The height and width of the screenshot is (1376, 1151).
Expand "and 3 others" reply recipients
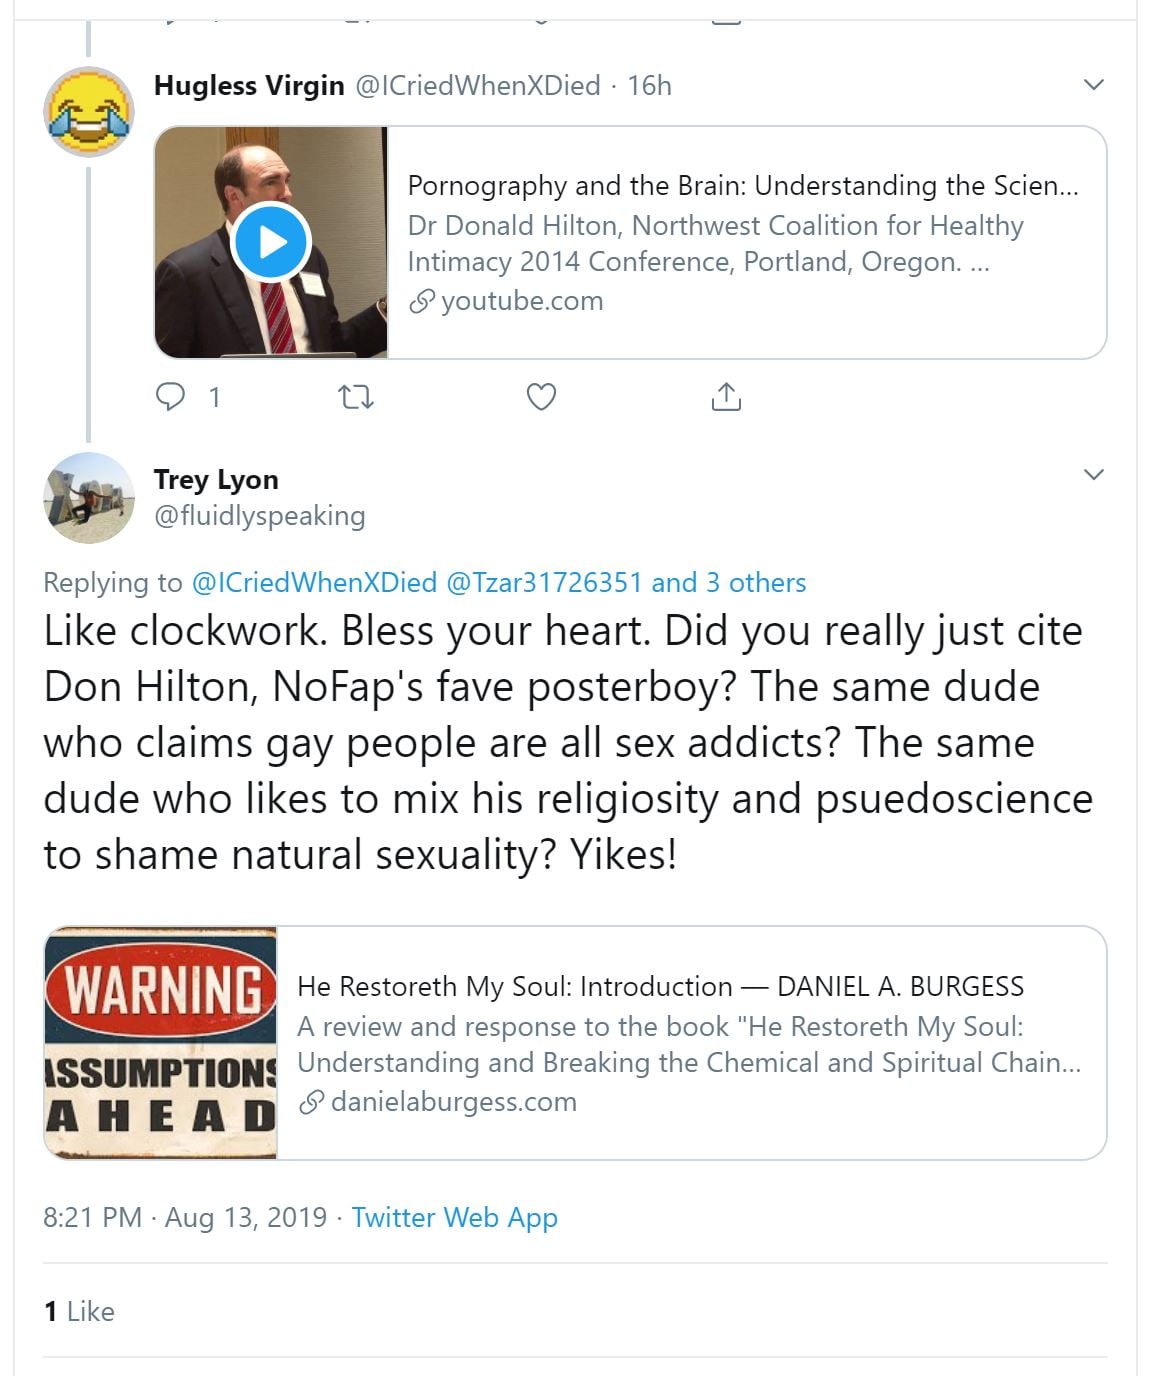tap(729, 582)
